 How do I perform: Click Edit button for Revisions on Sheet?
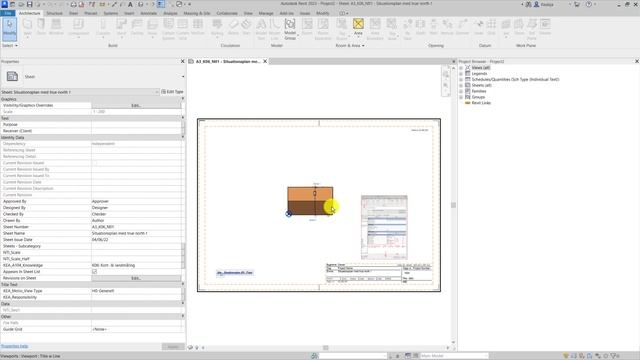point(136,278)
